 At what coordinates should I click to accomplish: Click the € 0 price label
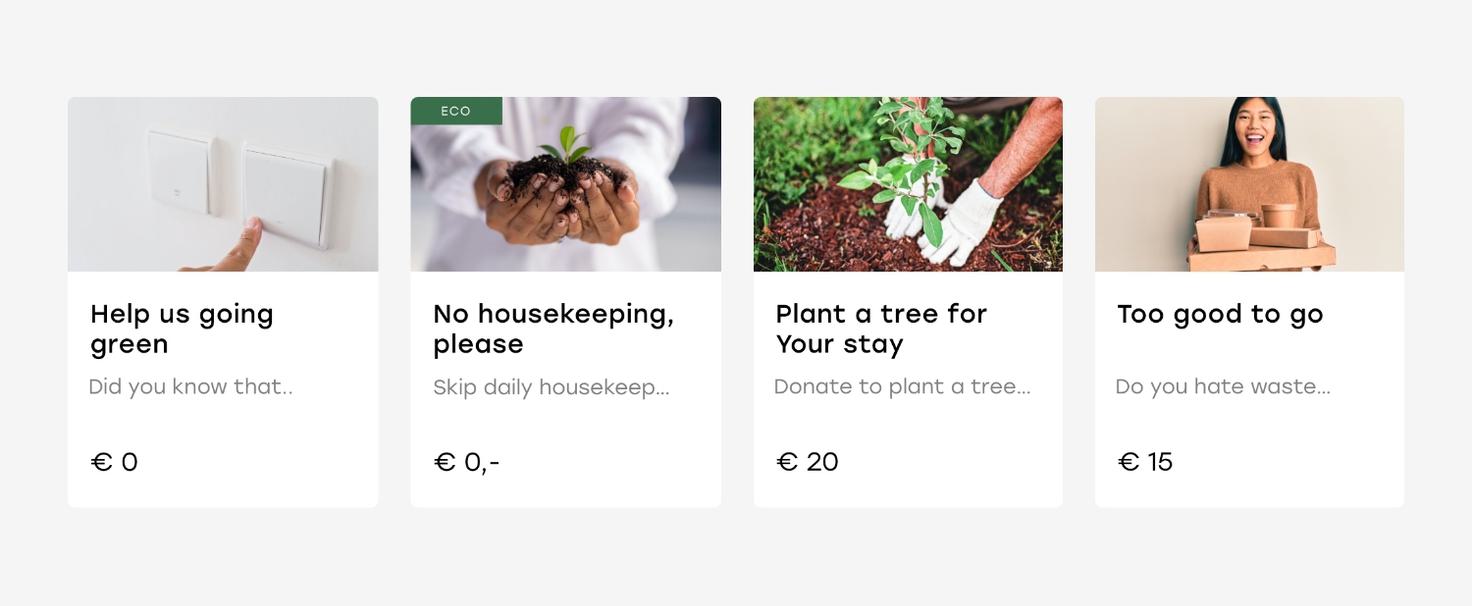[x=114, y=462]
